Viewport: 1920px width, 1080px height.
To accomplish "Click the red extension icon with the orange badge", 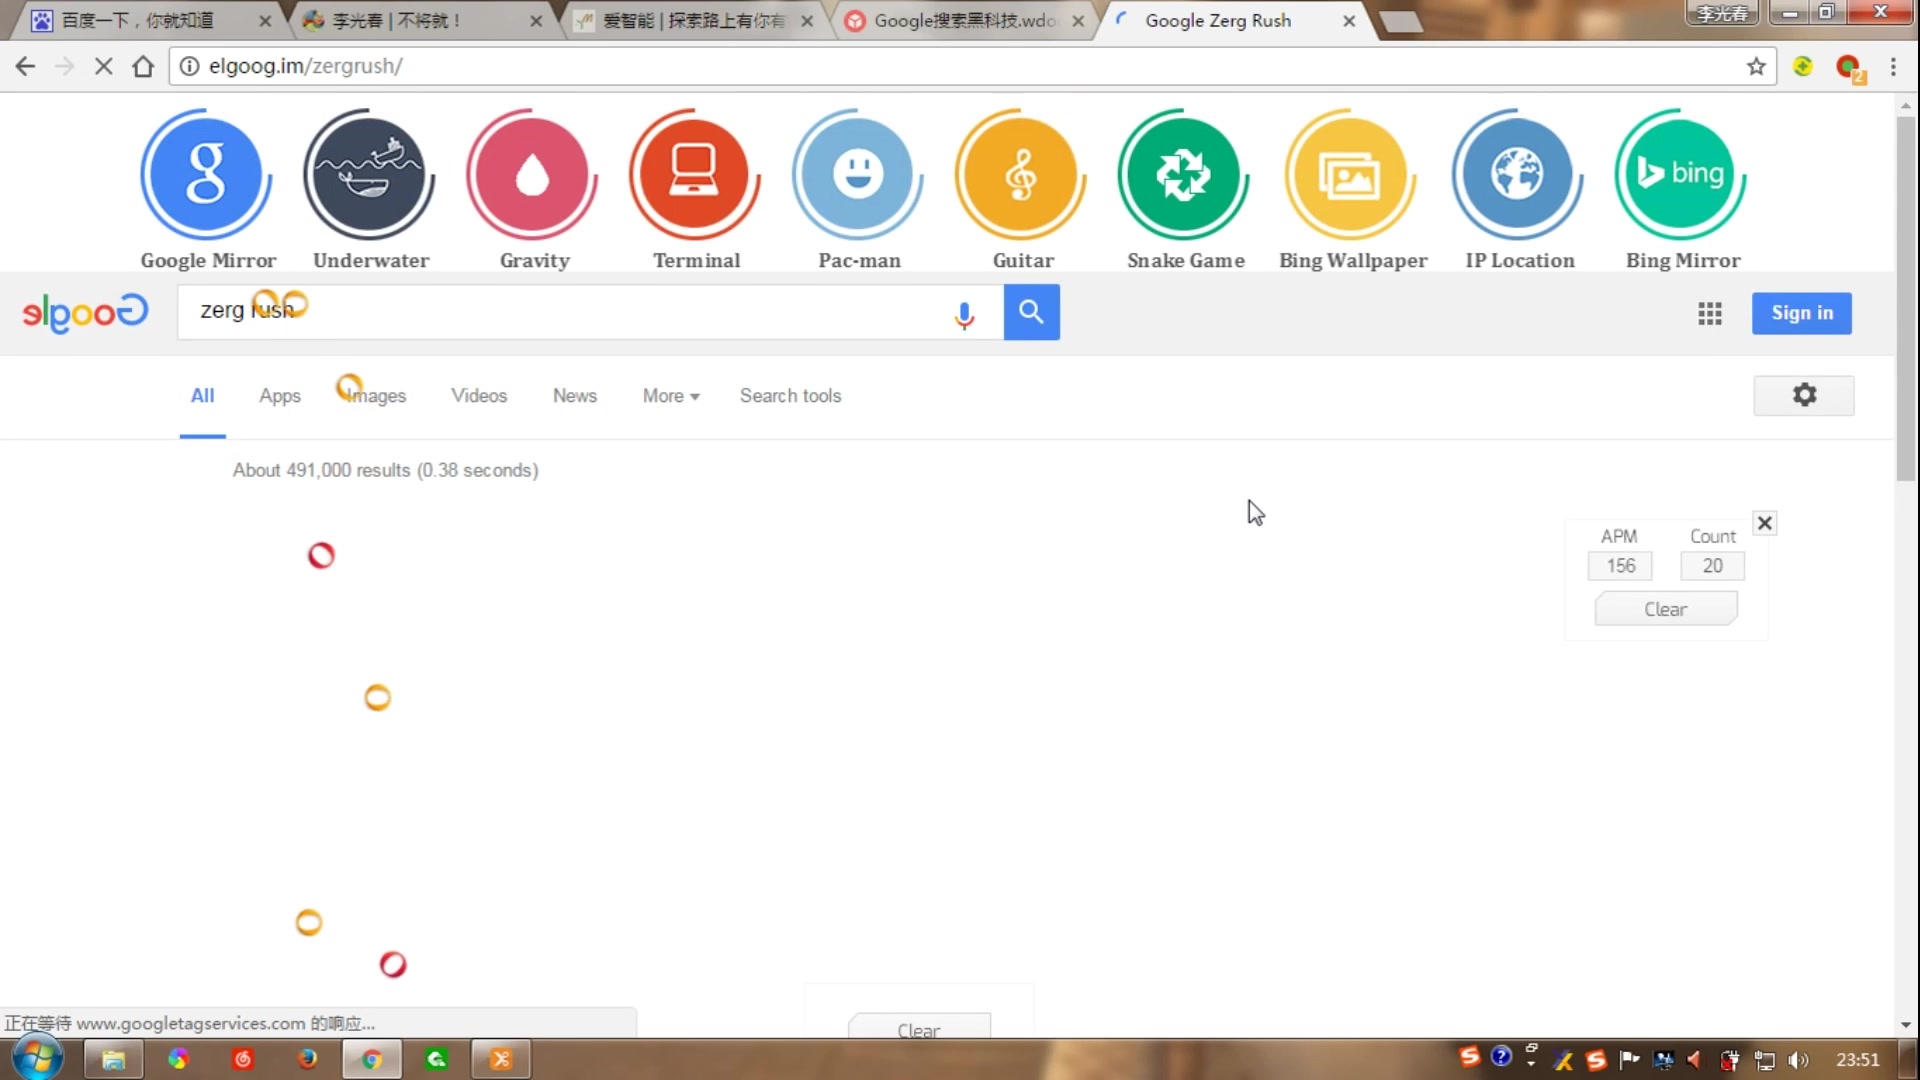I will pos(1850,67).
